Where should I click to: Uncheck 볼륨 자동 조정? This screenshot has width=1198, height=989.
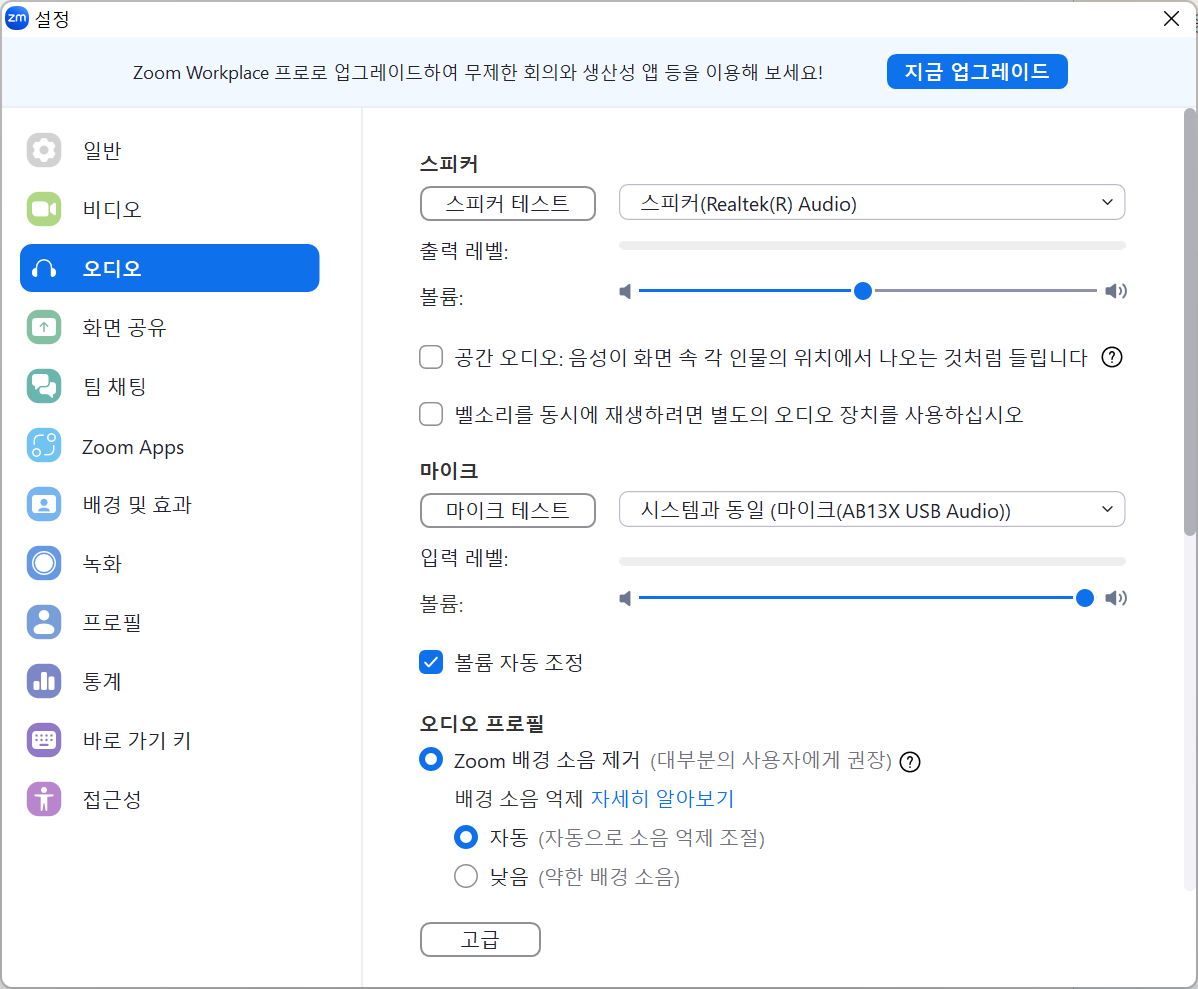click(x=431, y=662)
